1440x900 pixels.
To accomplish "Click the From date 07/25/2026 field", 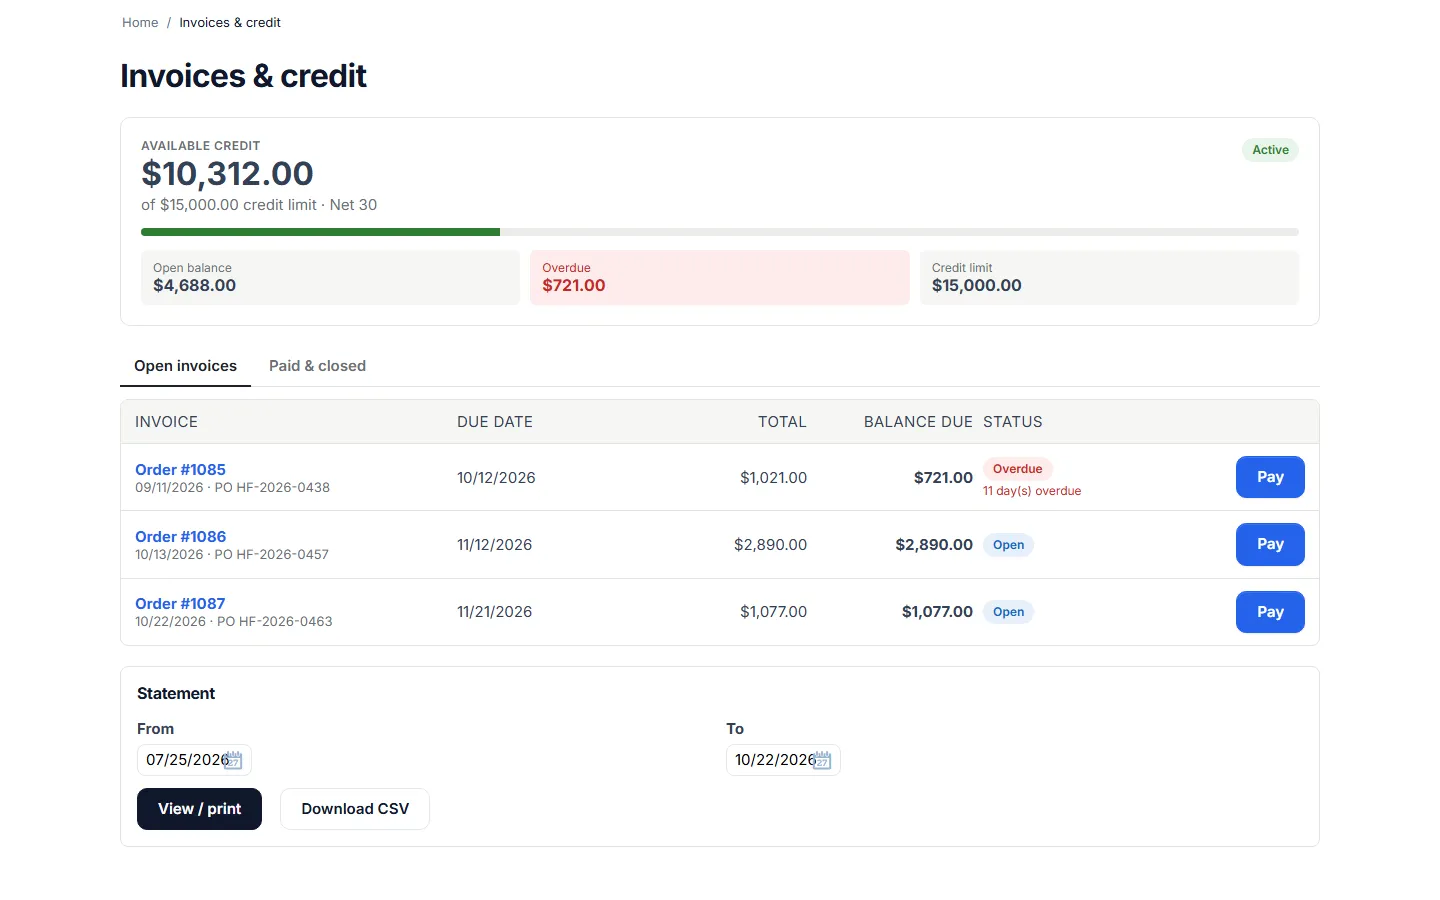I will pos(194,760).
